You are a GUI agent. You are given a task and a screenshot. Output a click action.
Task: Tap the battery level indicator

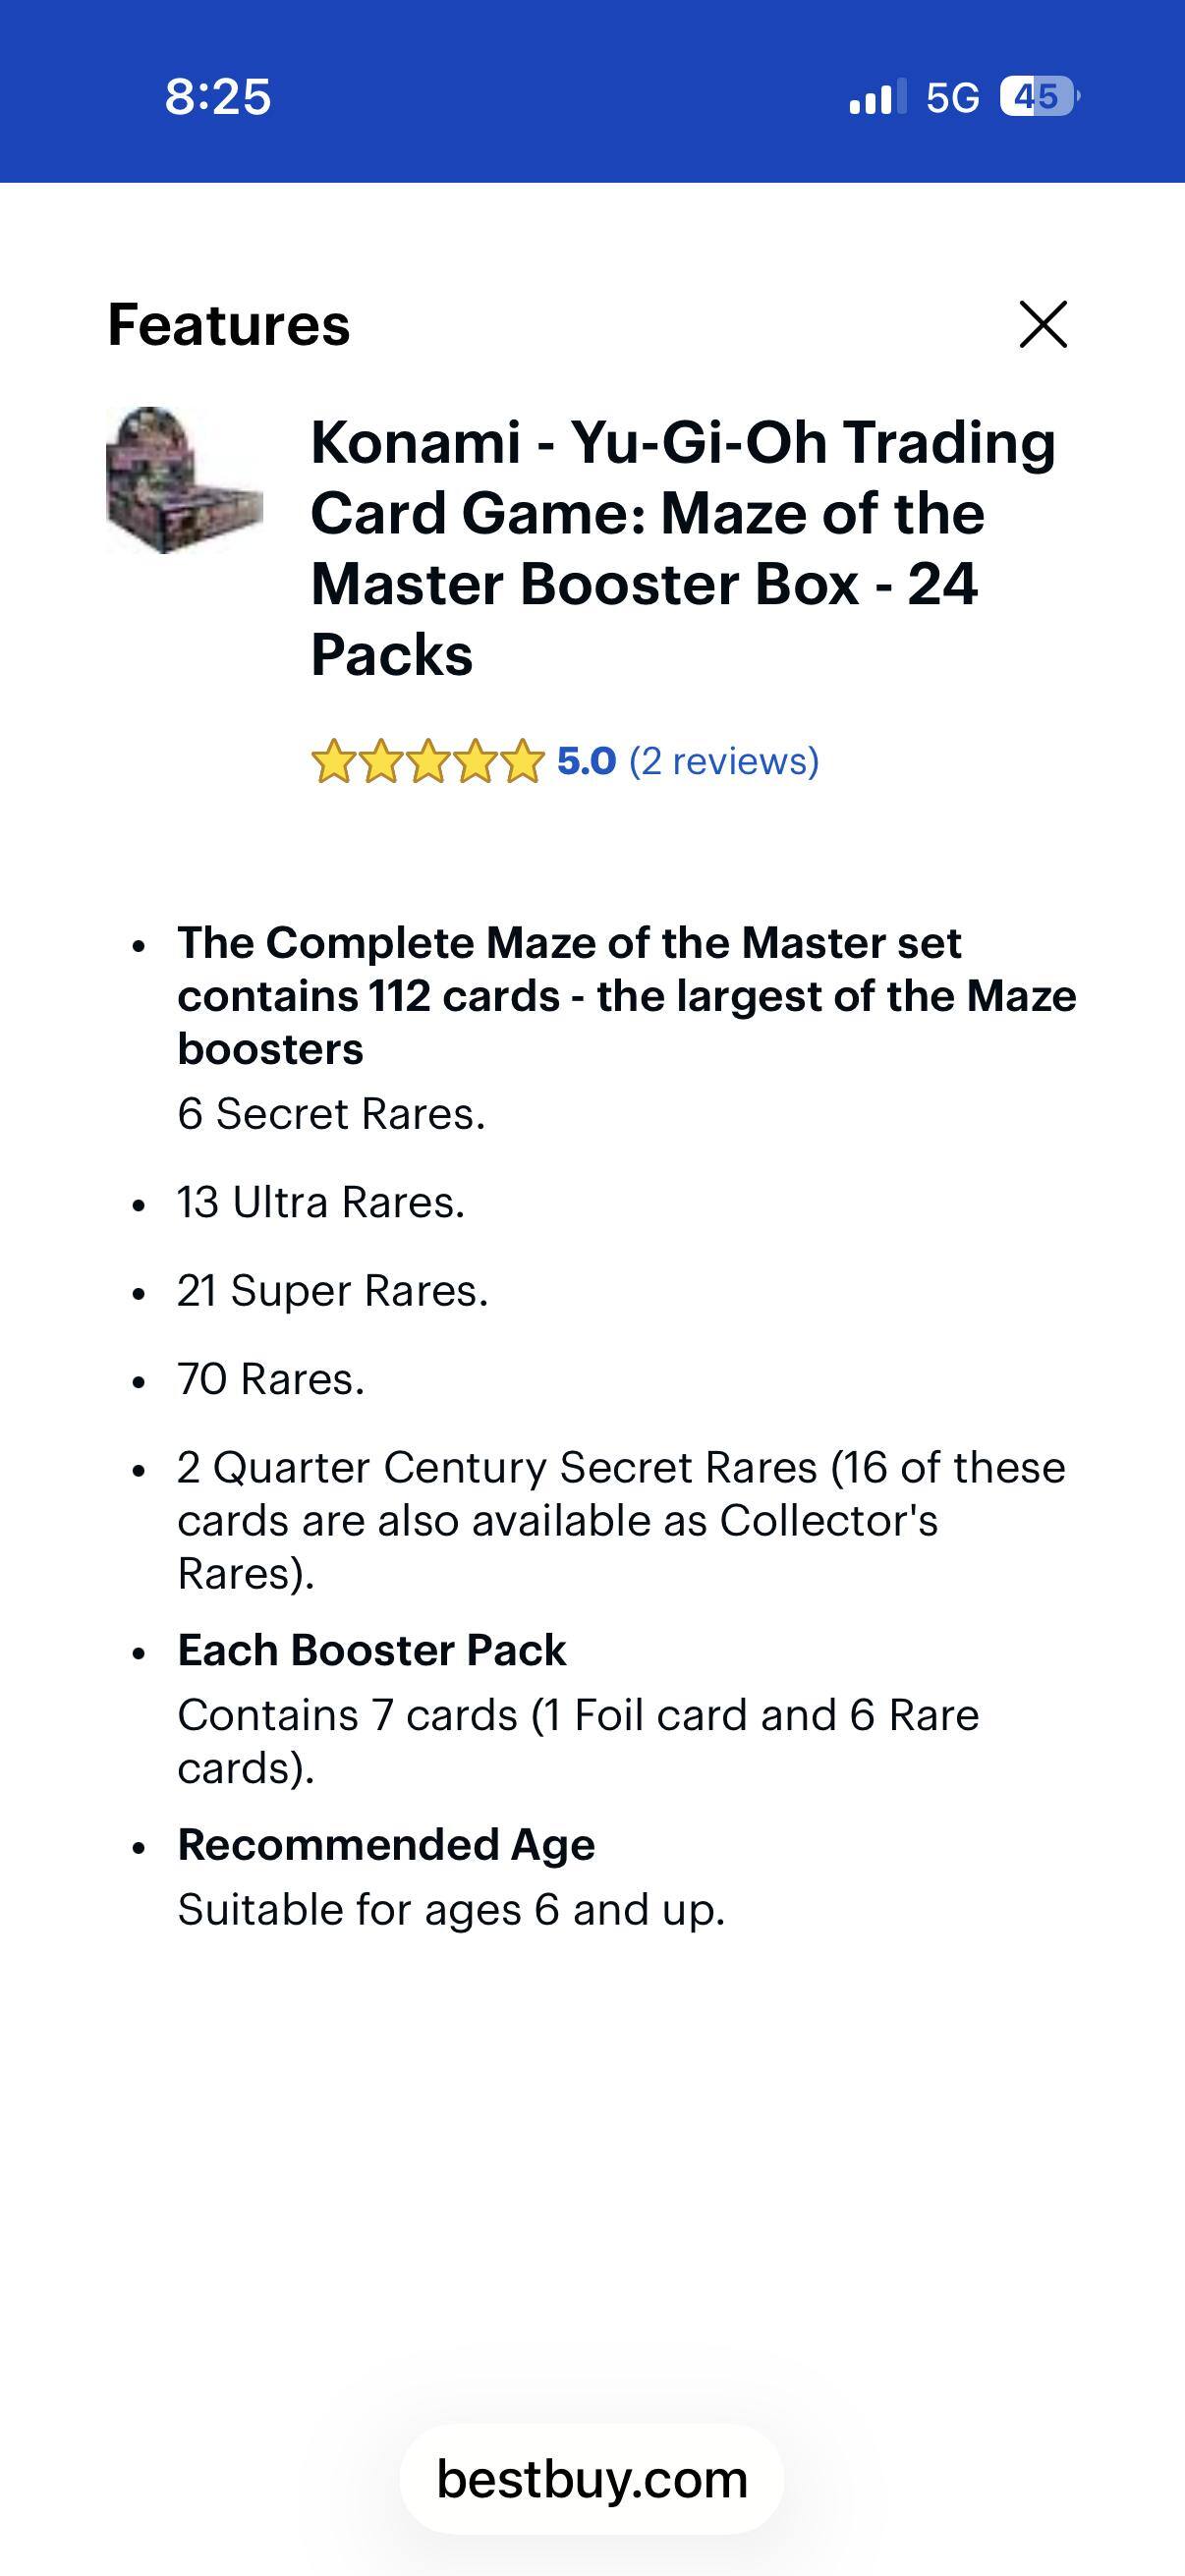[1038, 97]
